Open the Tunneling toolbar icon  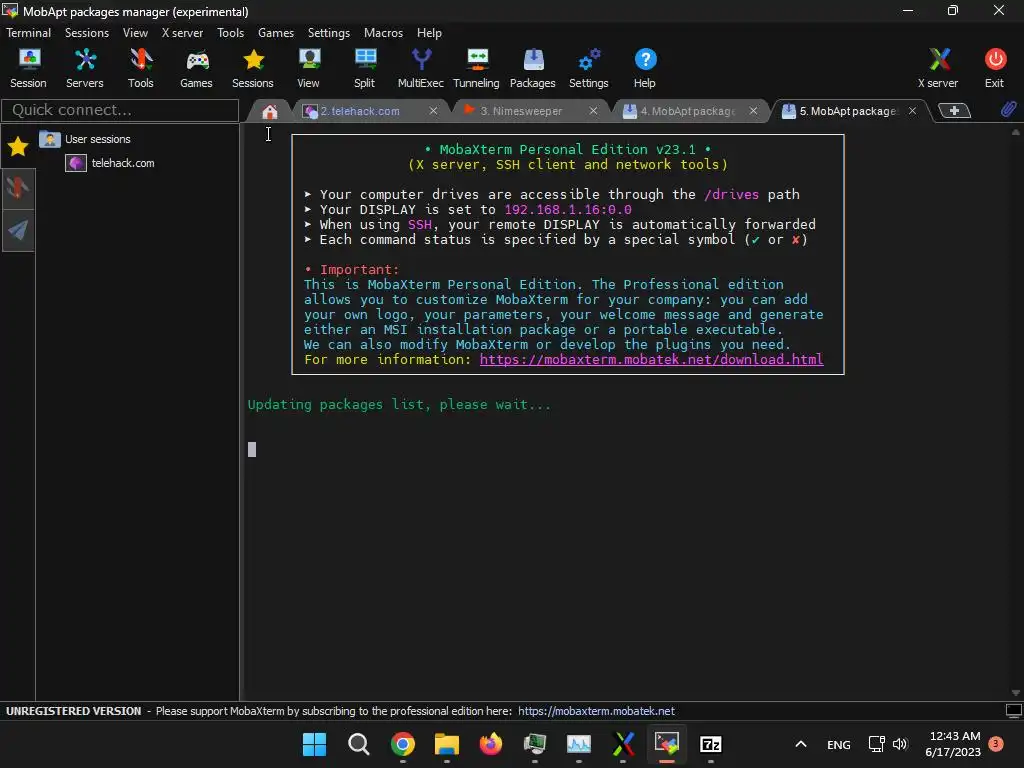click(476, 68)
